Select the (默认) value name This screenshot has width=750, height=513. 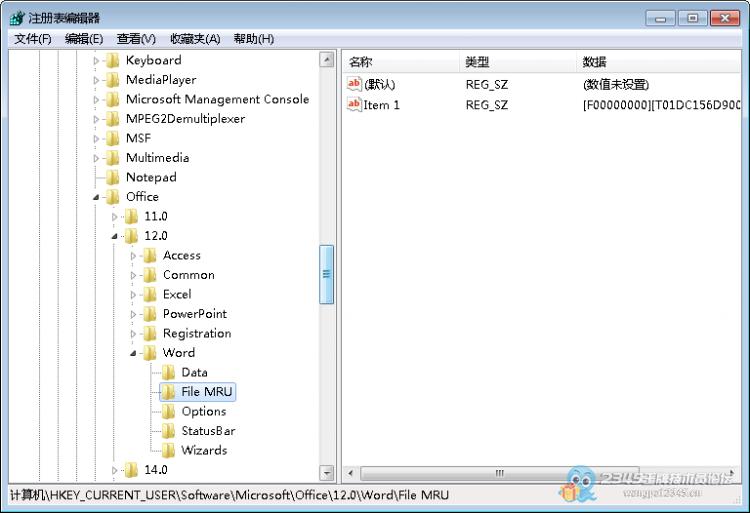[x=379, y=85]
